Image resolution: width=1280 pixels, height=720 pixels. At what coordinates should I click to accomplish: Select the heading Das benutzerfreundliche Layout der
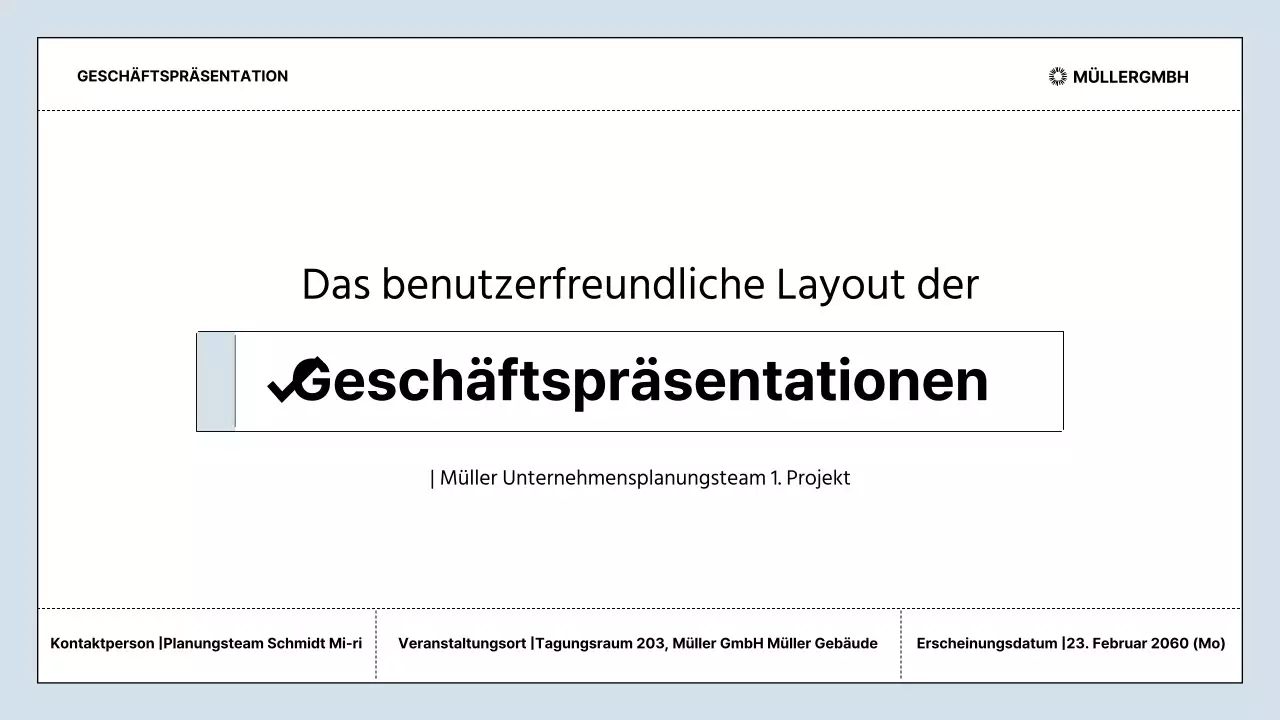tap(640, 284)
